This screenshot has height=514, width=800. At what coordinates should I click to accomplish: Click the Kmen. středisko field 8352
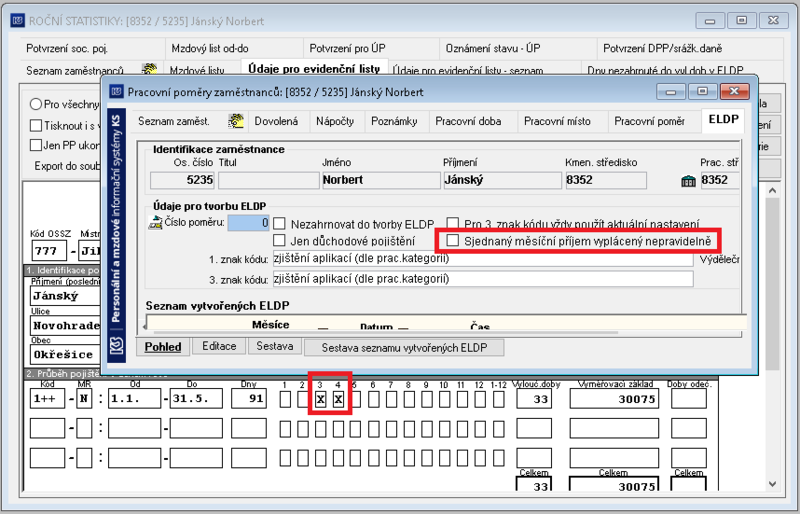(606, 180)
